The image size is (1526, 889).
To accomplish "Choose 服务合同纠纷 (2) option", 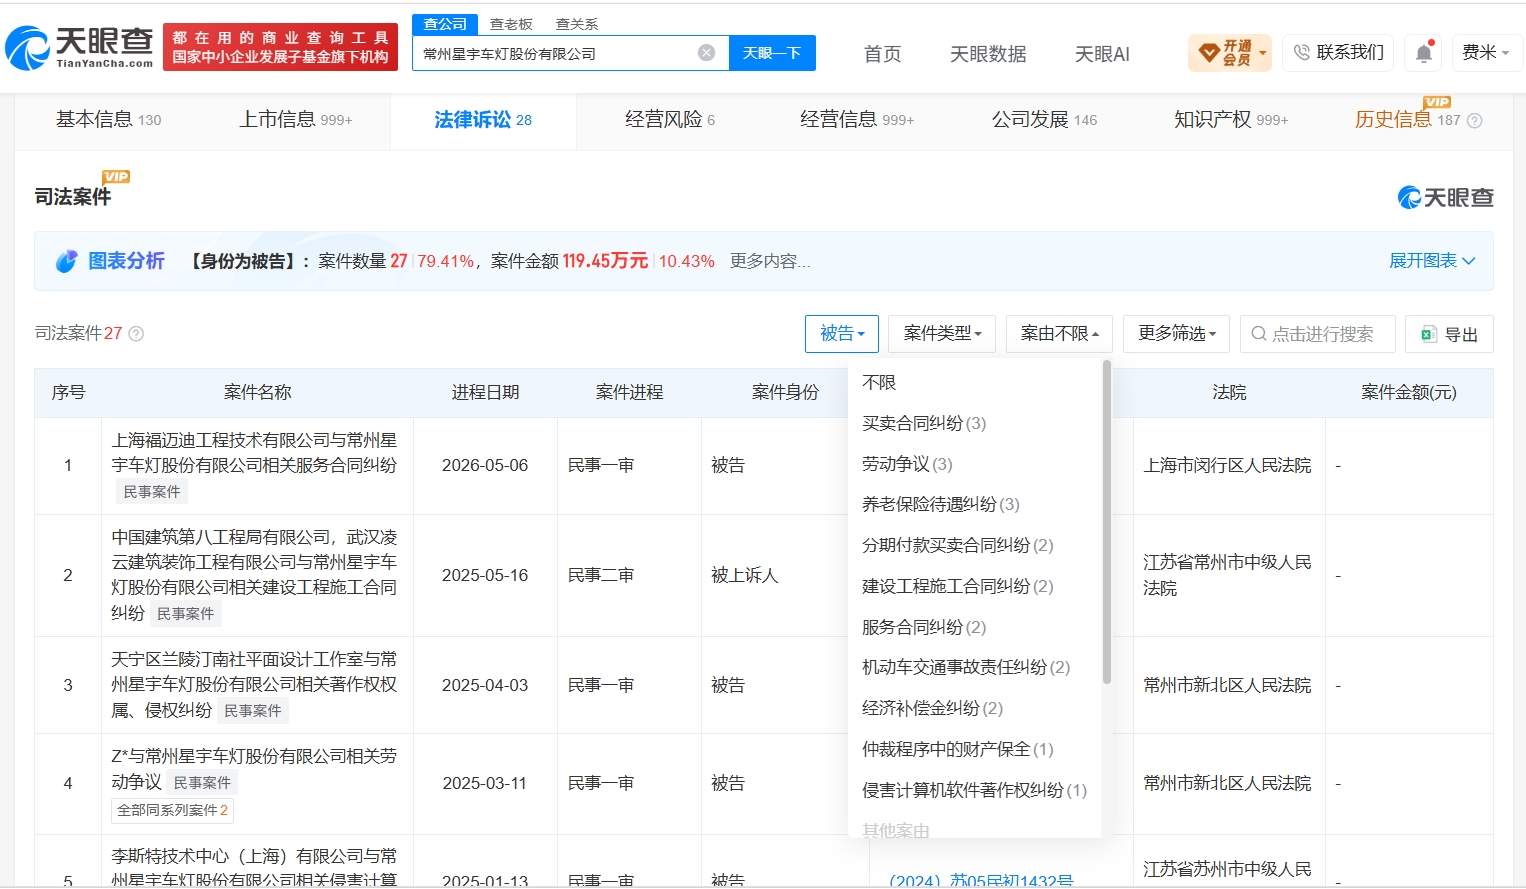I will click(x=924, y=627).
